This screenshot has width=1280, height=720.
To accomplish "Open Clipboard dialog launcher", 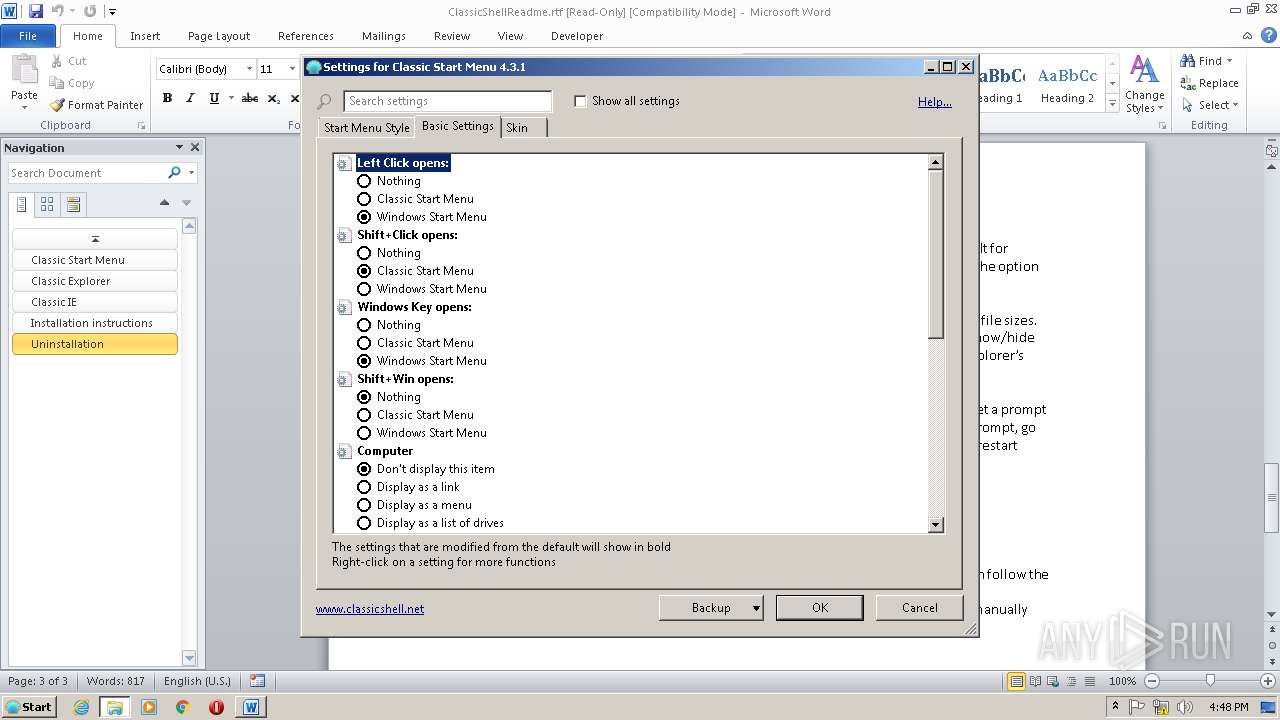I will point(141,126).
